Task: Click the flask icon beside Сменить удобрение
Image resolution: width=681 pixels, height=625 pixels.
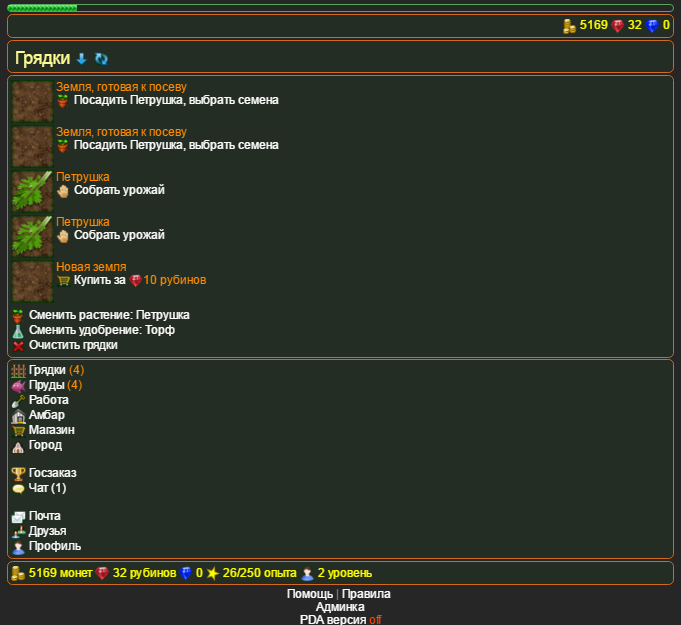Action: (18, 331)
